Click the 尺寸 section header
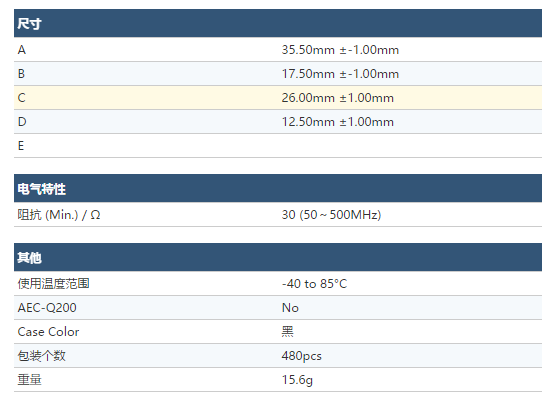Viewport: 557px width, 404px height. [278, 23]
